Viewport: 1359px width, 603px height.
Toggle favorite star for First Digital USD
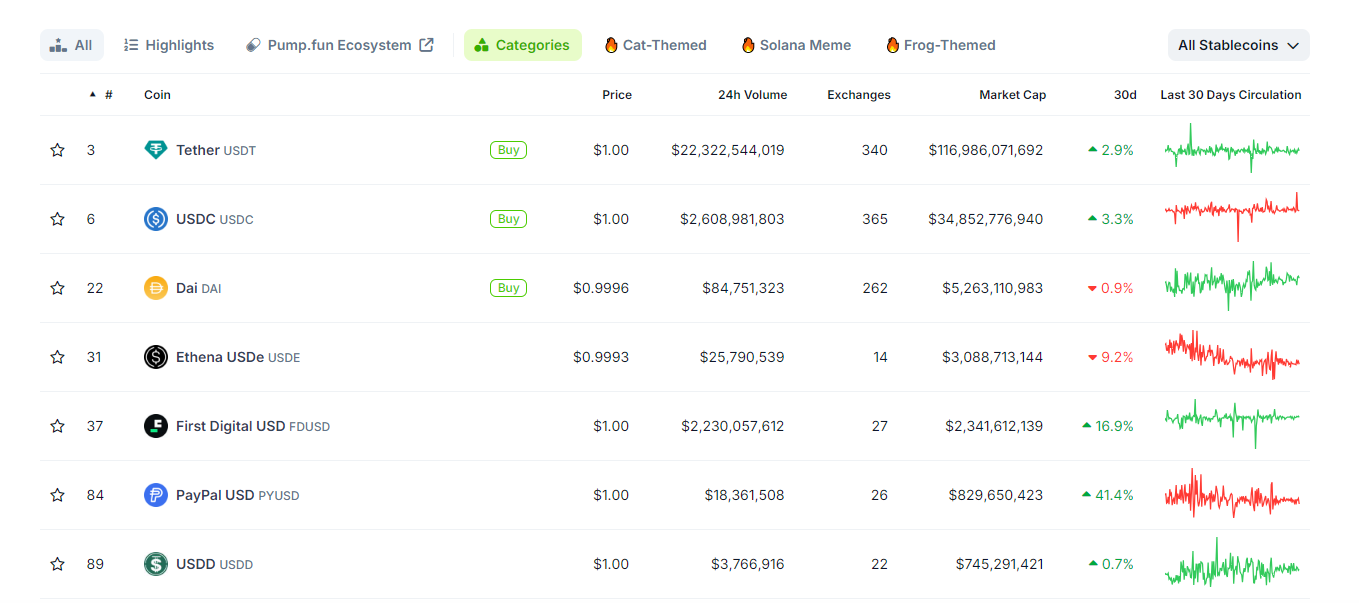click(x=57, y=426)
